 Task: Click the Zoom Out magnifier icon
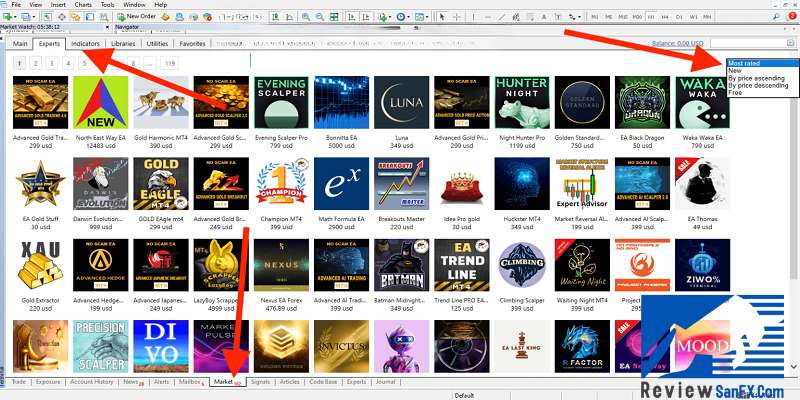[320, 16]
